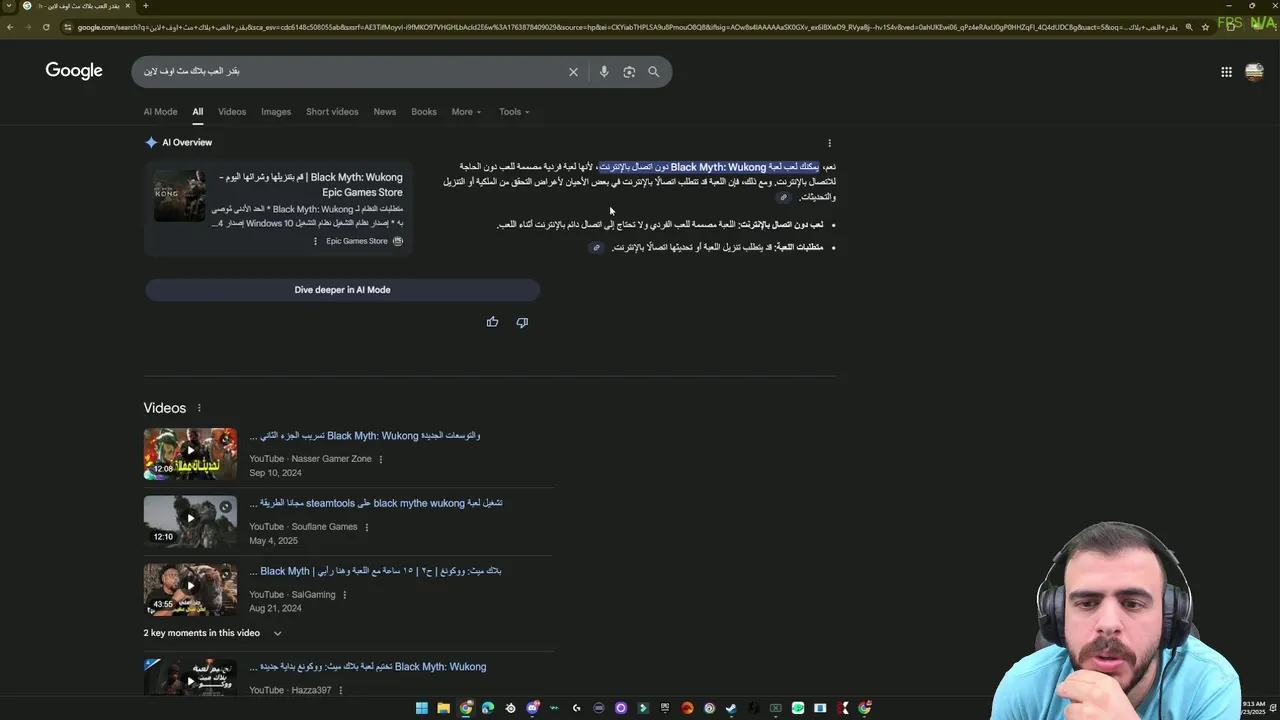Click the Sep 10, 2024 date text
Viewport: 1280px width, 720px height.
click(x=275, y=473)
